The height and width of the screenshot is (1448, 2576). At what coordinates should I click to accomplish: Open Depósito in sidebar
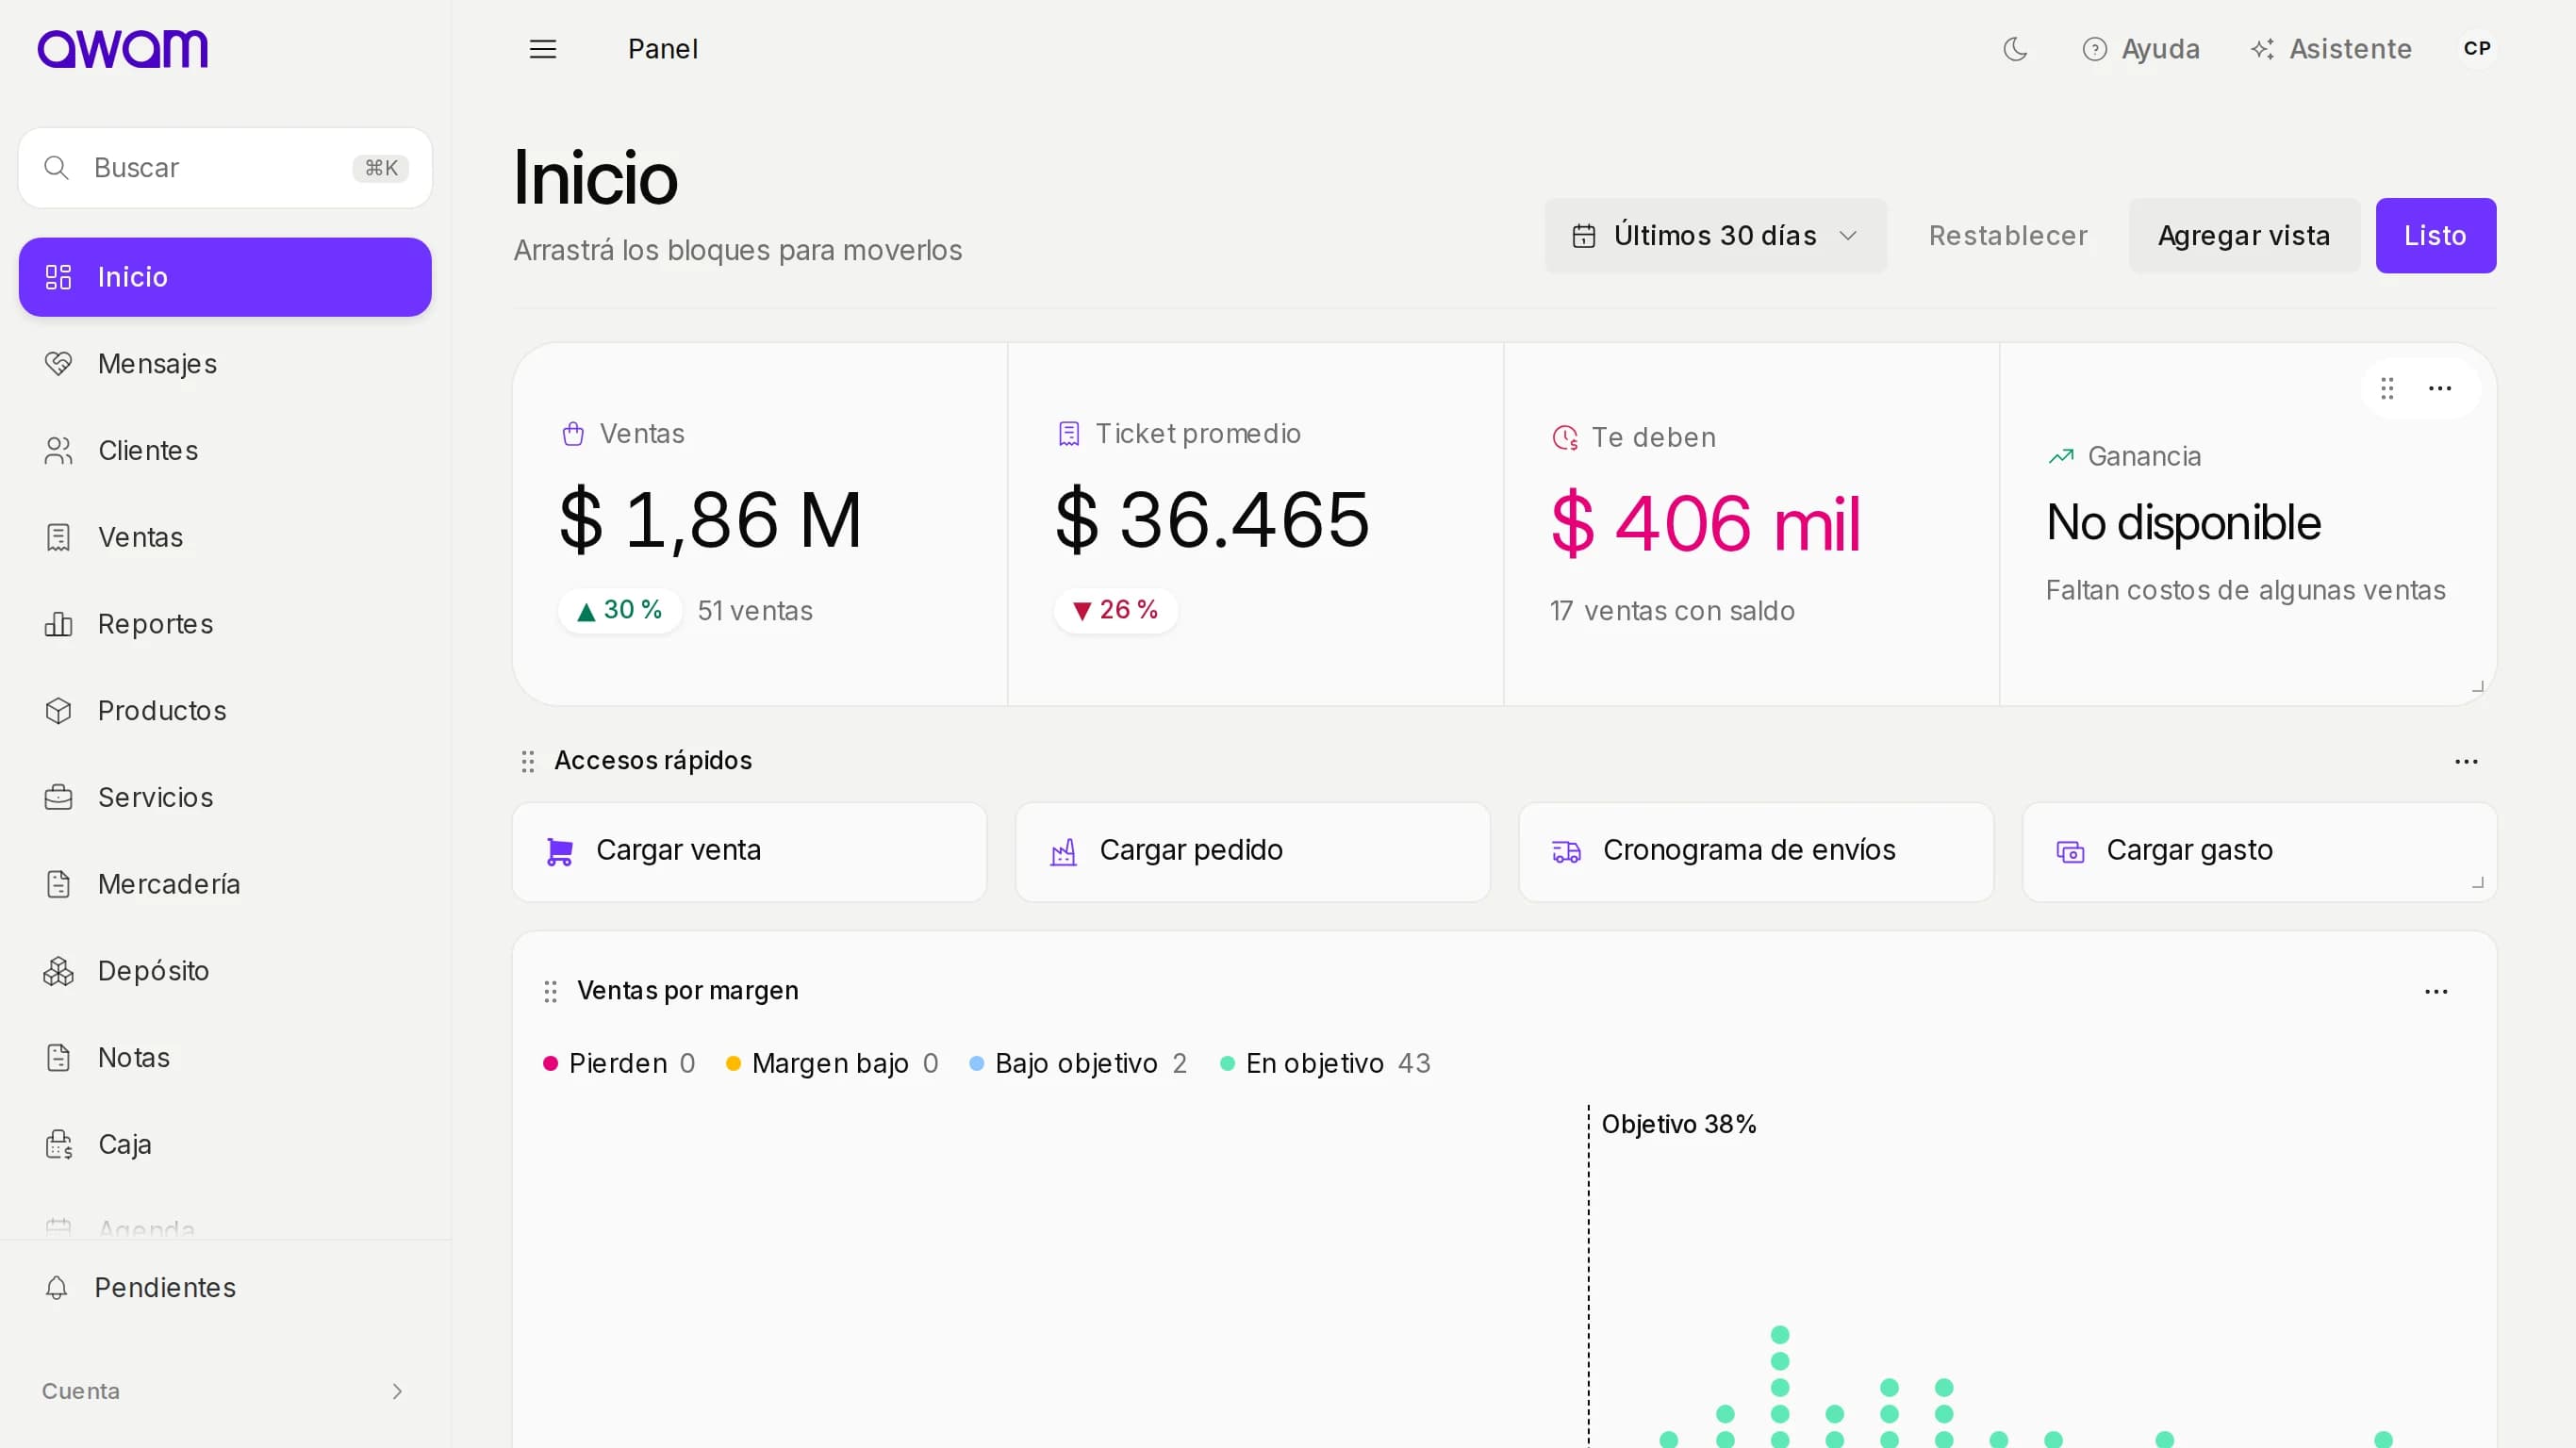(x=225, y=971)
